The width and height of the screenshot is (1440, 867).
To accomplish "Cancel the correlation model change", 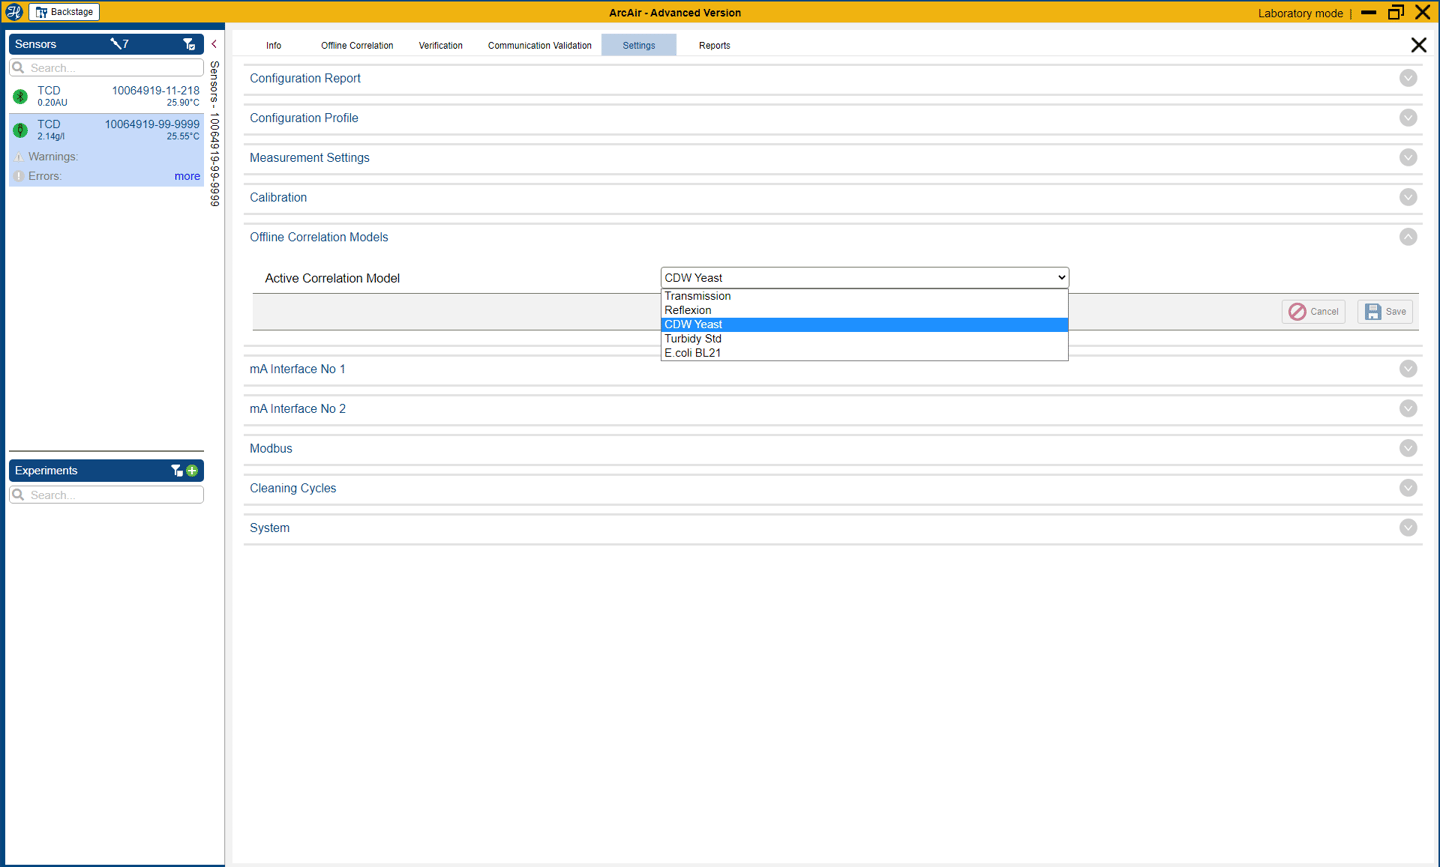I will click(x=1313, y=312).
